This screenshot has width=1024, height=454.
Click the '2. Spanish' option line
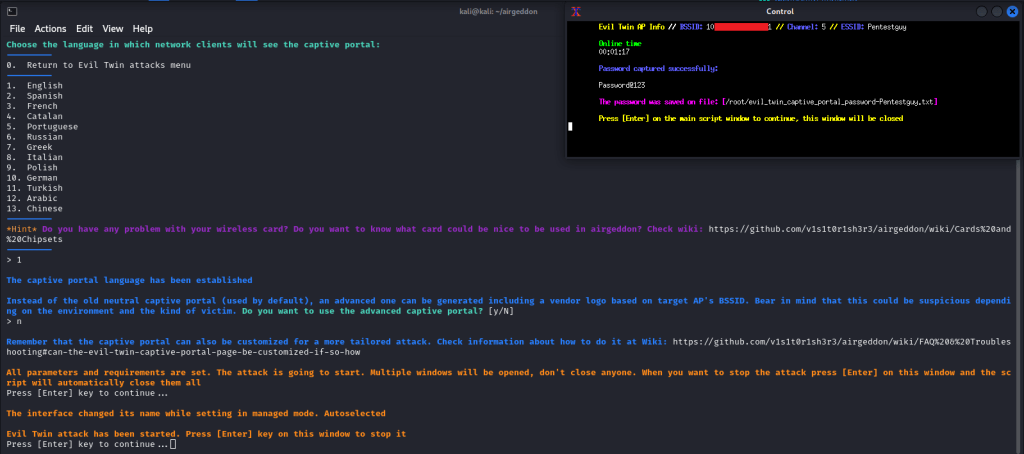[35, 96]
